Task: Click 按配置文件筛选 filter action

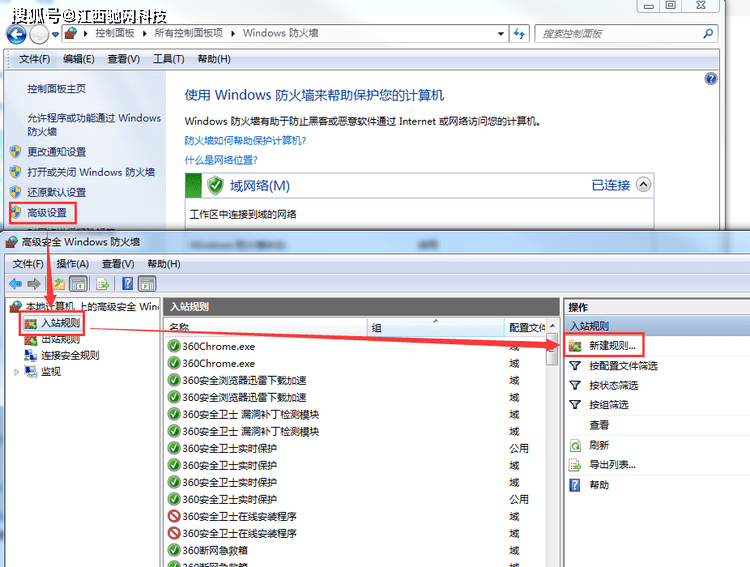Action: point(623,366)
